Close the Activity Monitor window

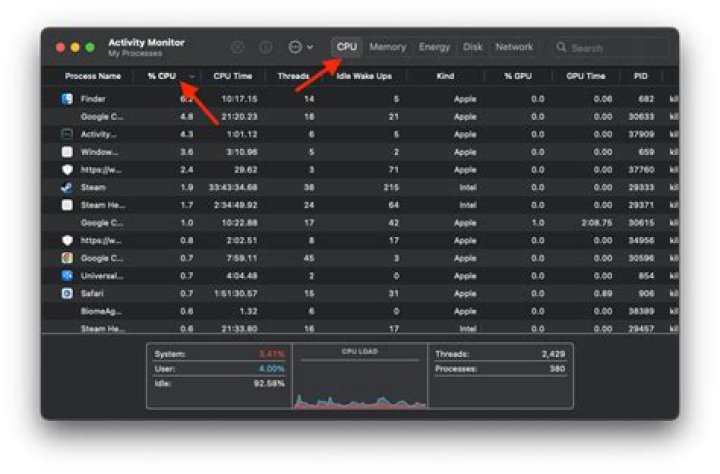tap(60, 47)
